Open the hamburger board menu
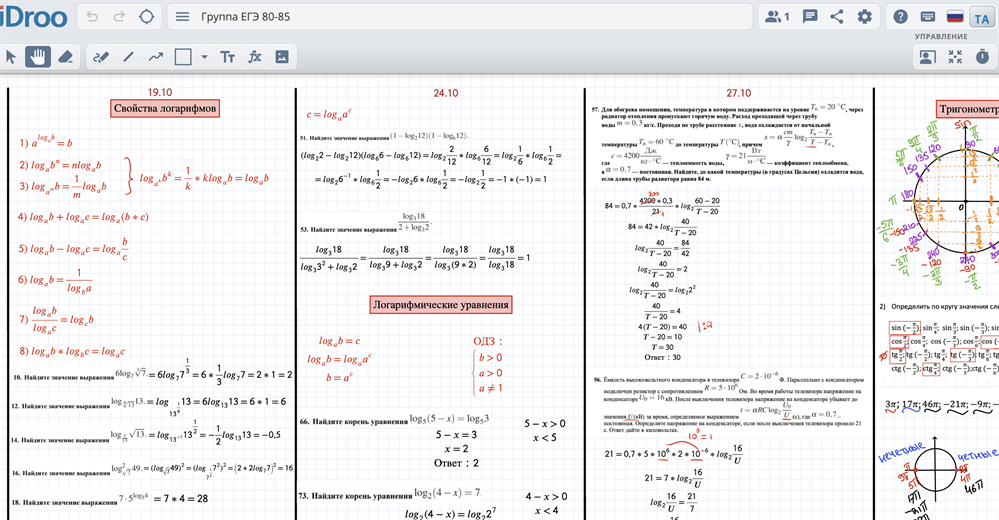Image resolution: width=999 pixels, height=520 pixels. pyautogui.click(x=182, y=17)
